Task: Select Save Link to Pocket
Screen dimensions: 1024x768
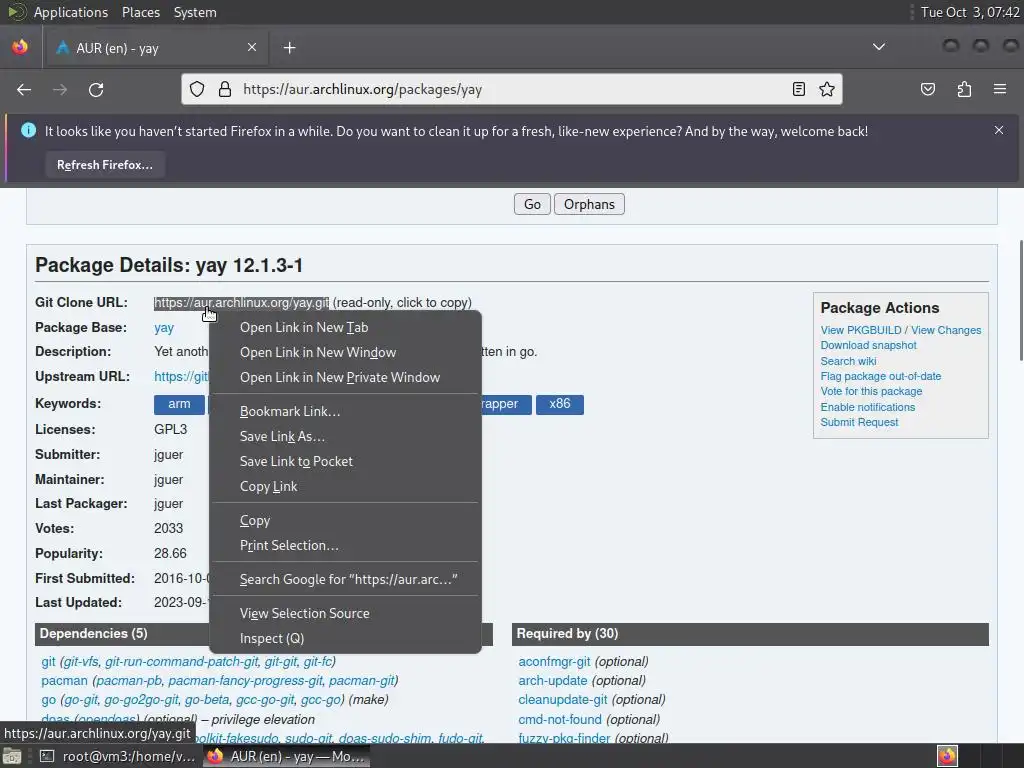Action: (x=345, y=461)
